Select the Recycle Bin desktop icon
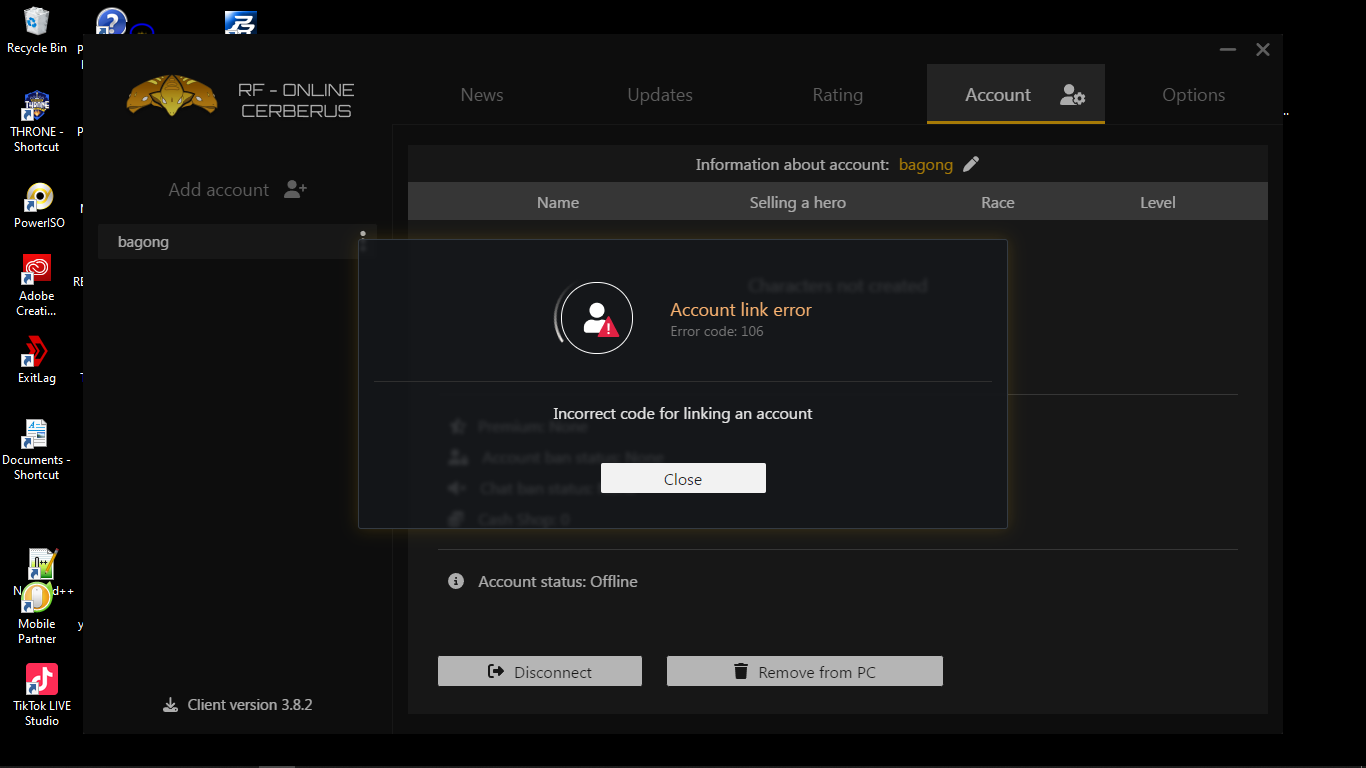 click(37, 30)
